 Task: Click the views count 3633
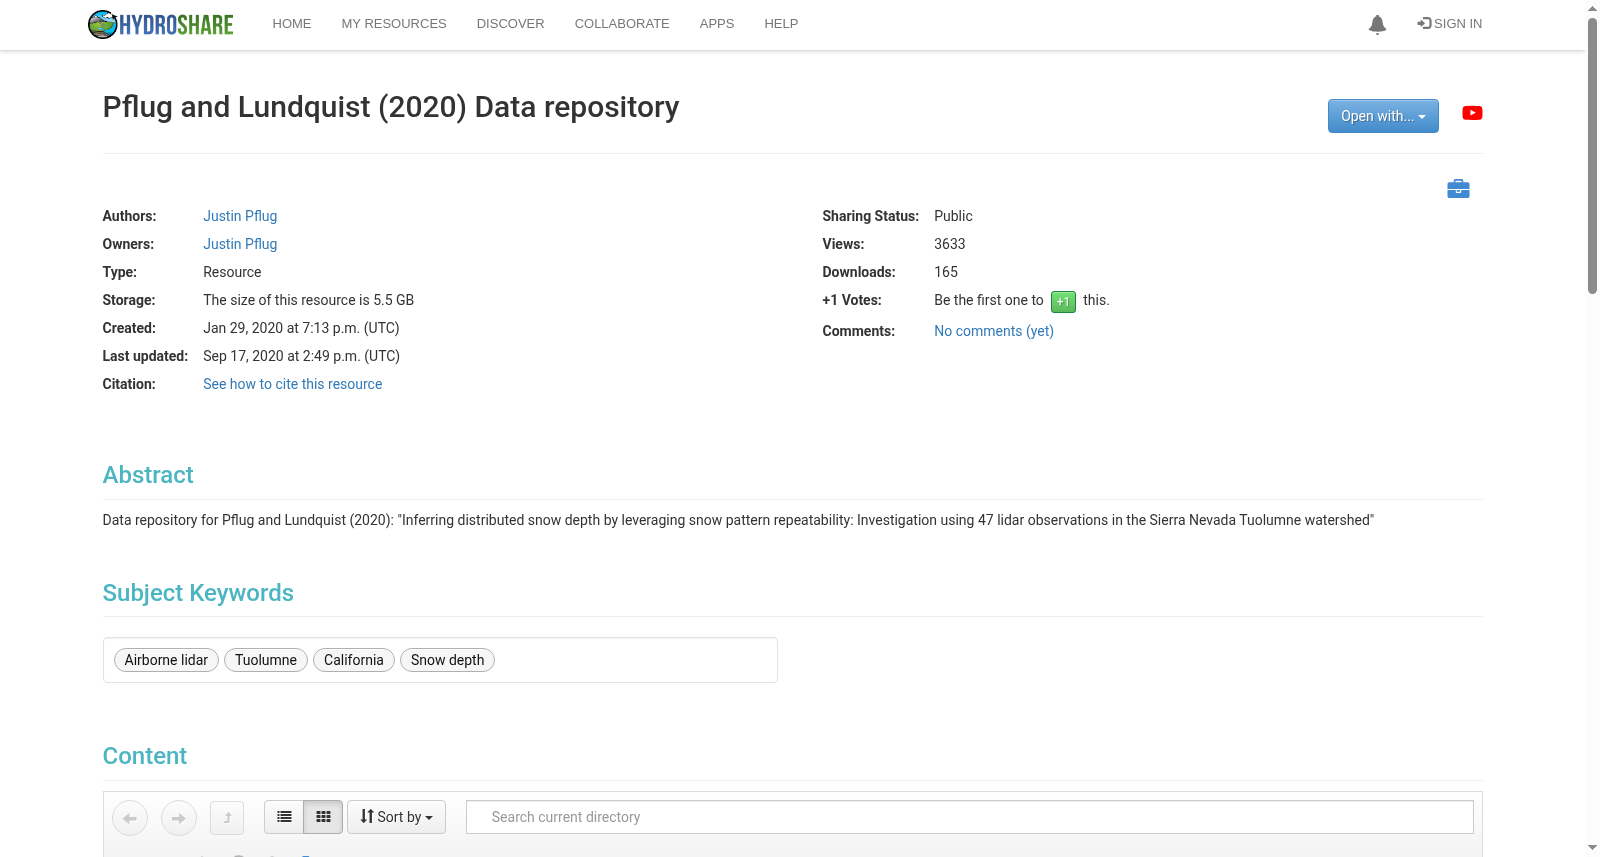(950, 244)
